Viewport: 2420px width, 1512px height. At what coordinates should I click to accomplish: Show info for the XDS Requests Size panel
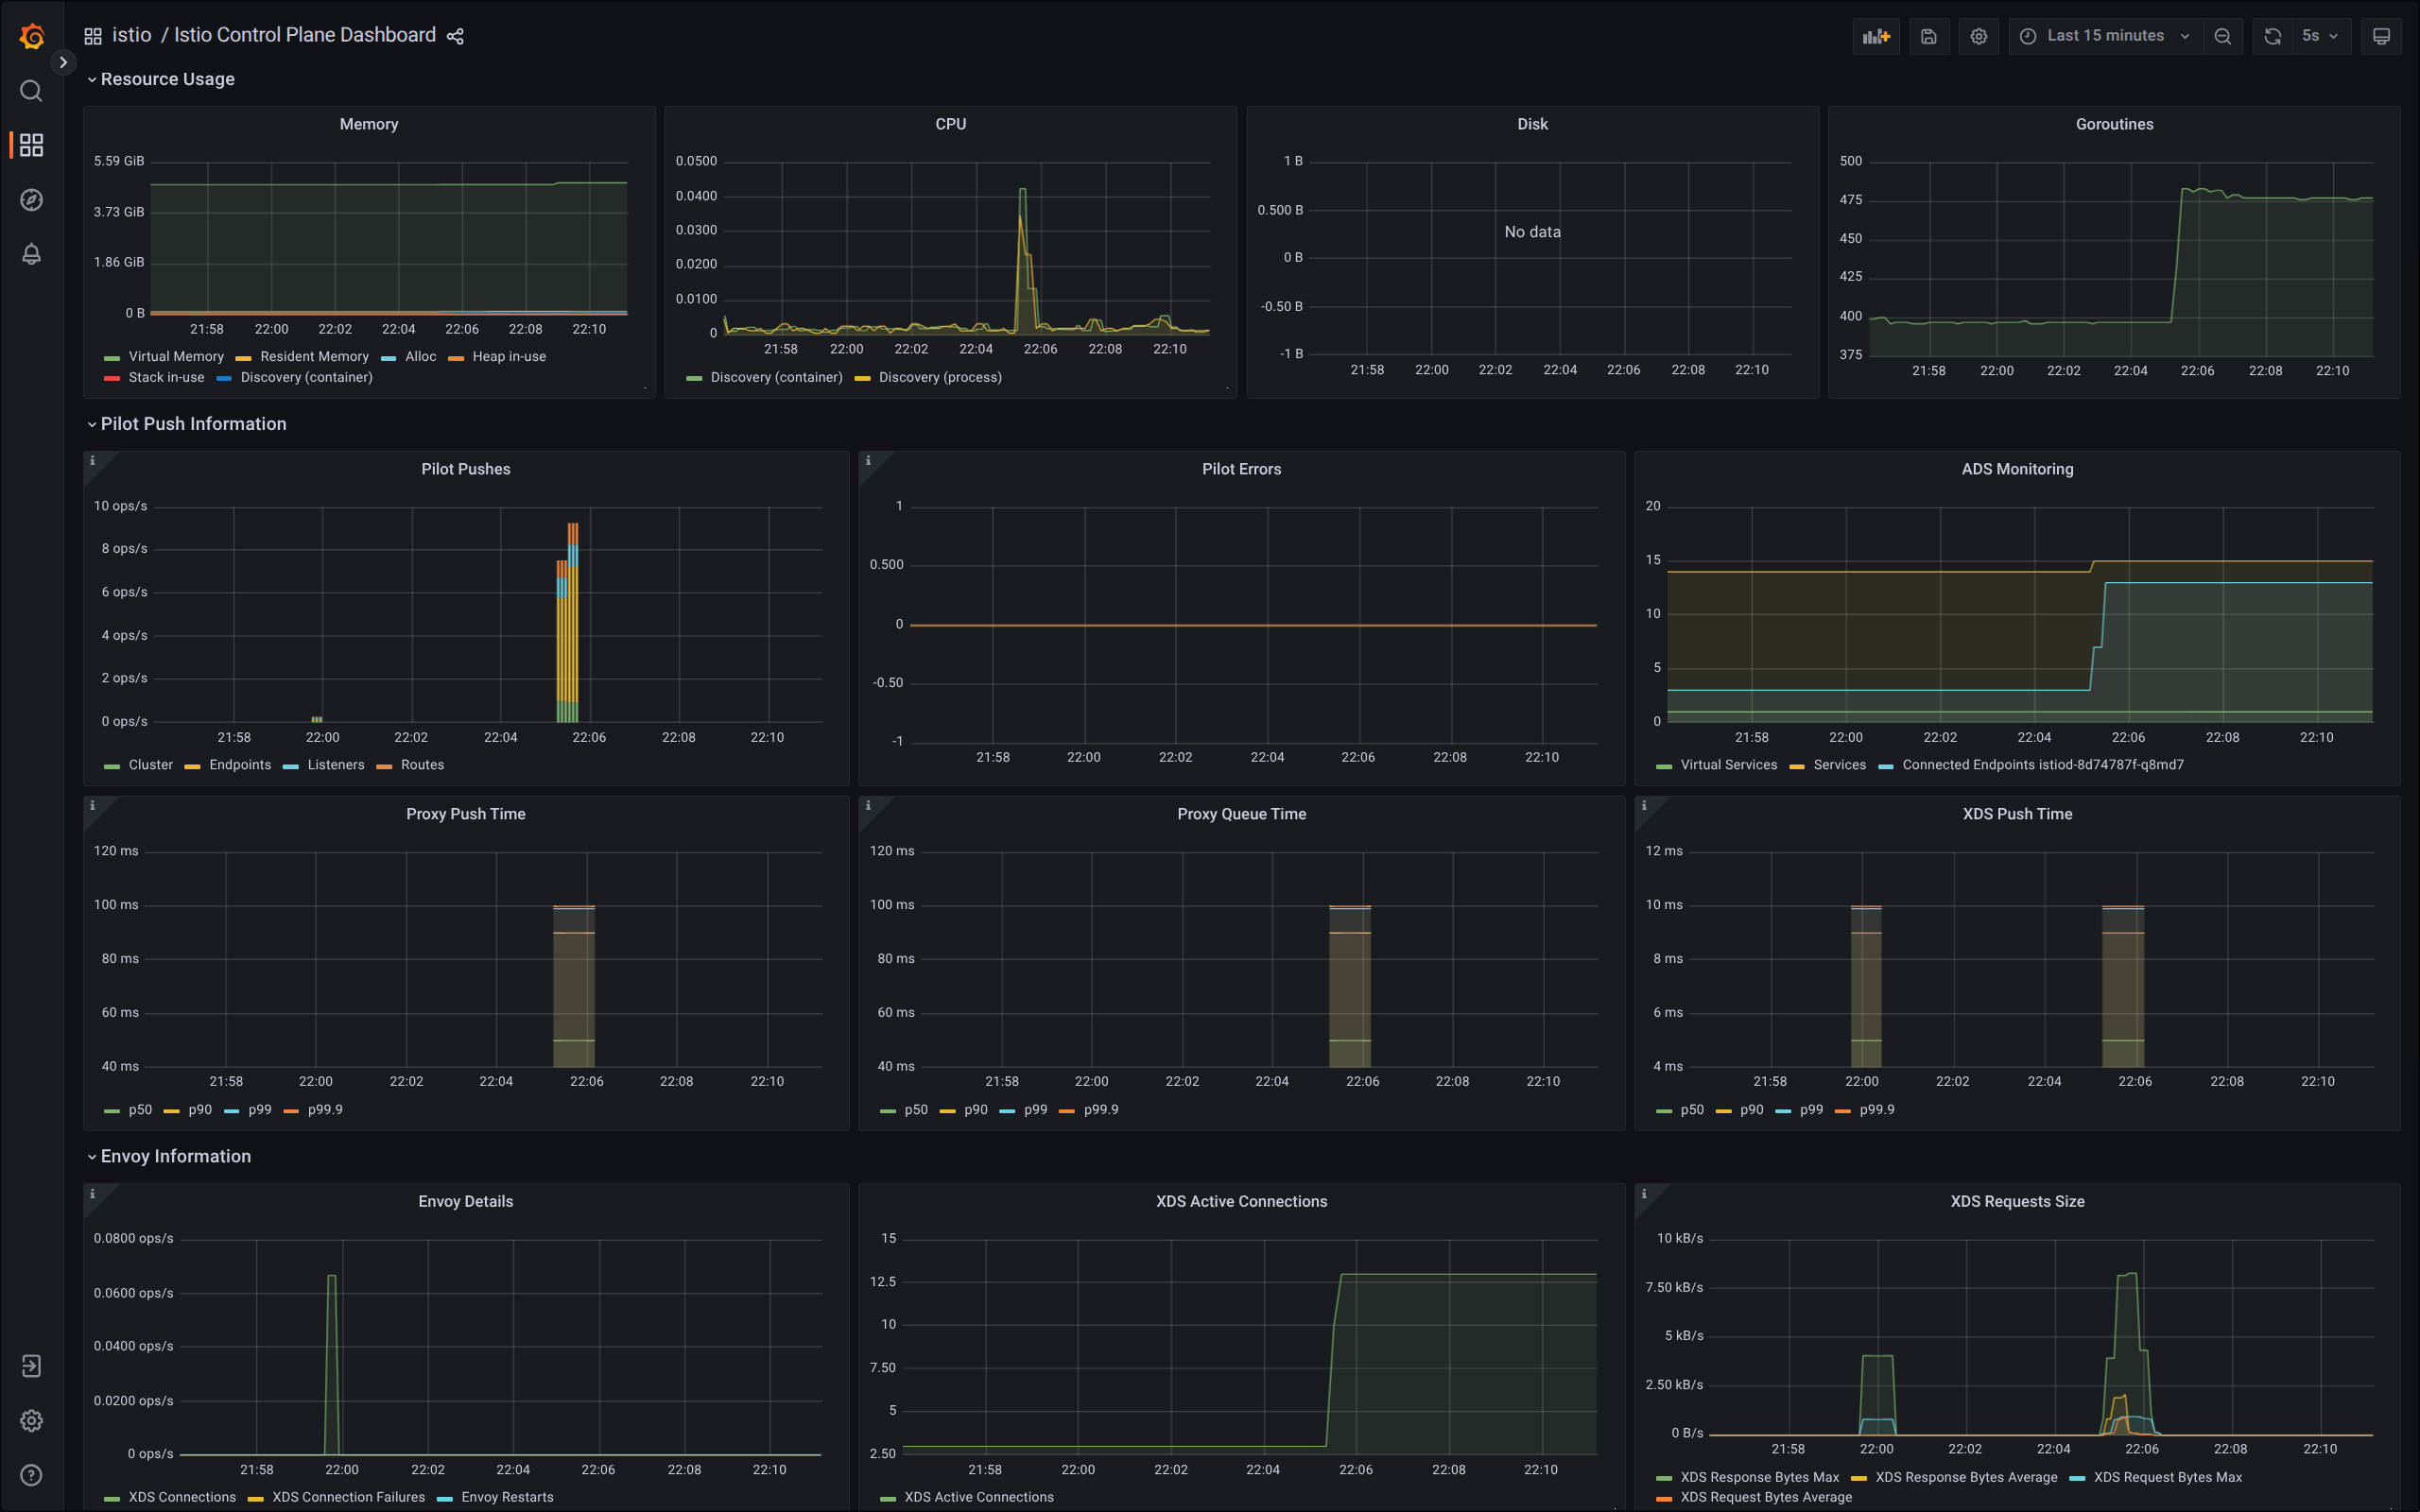(1644, 1194)
